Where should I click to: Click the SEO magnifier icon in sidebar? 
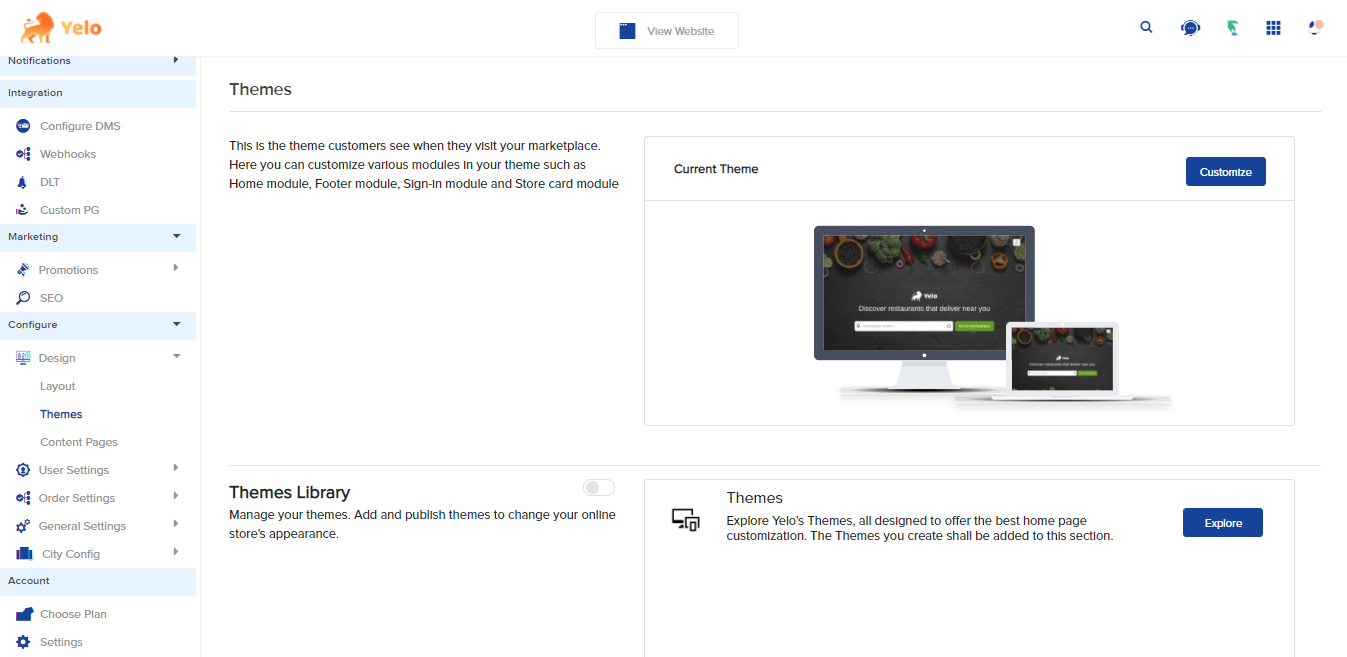click(23, 298)
